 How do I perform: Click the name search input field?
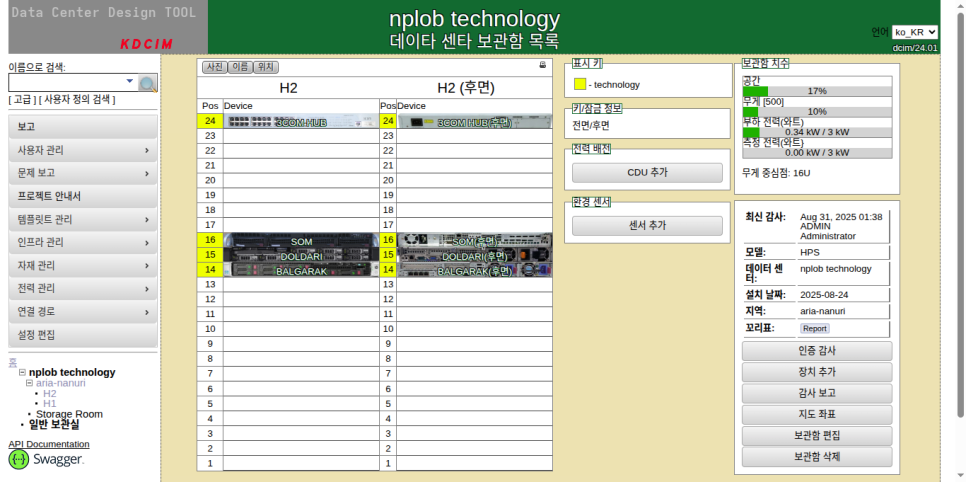click(x=70, y=82)
